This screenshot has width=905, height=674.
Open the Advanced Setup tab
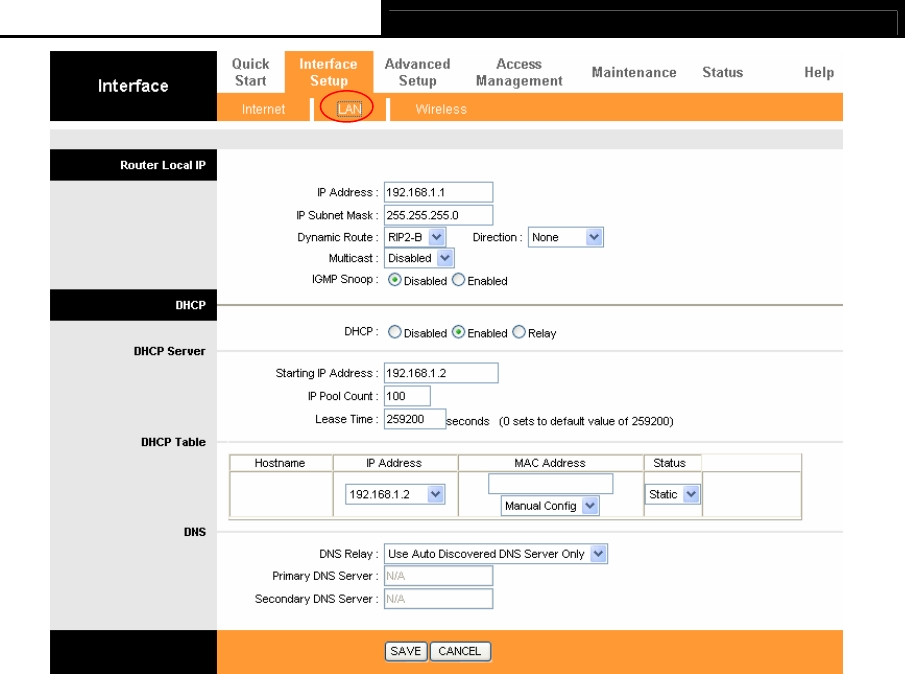point(417,72)
